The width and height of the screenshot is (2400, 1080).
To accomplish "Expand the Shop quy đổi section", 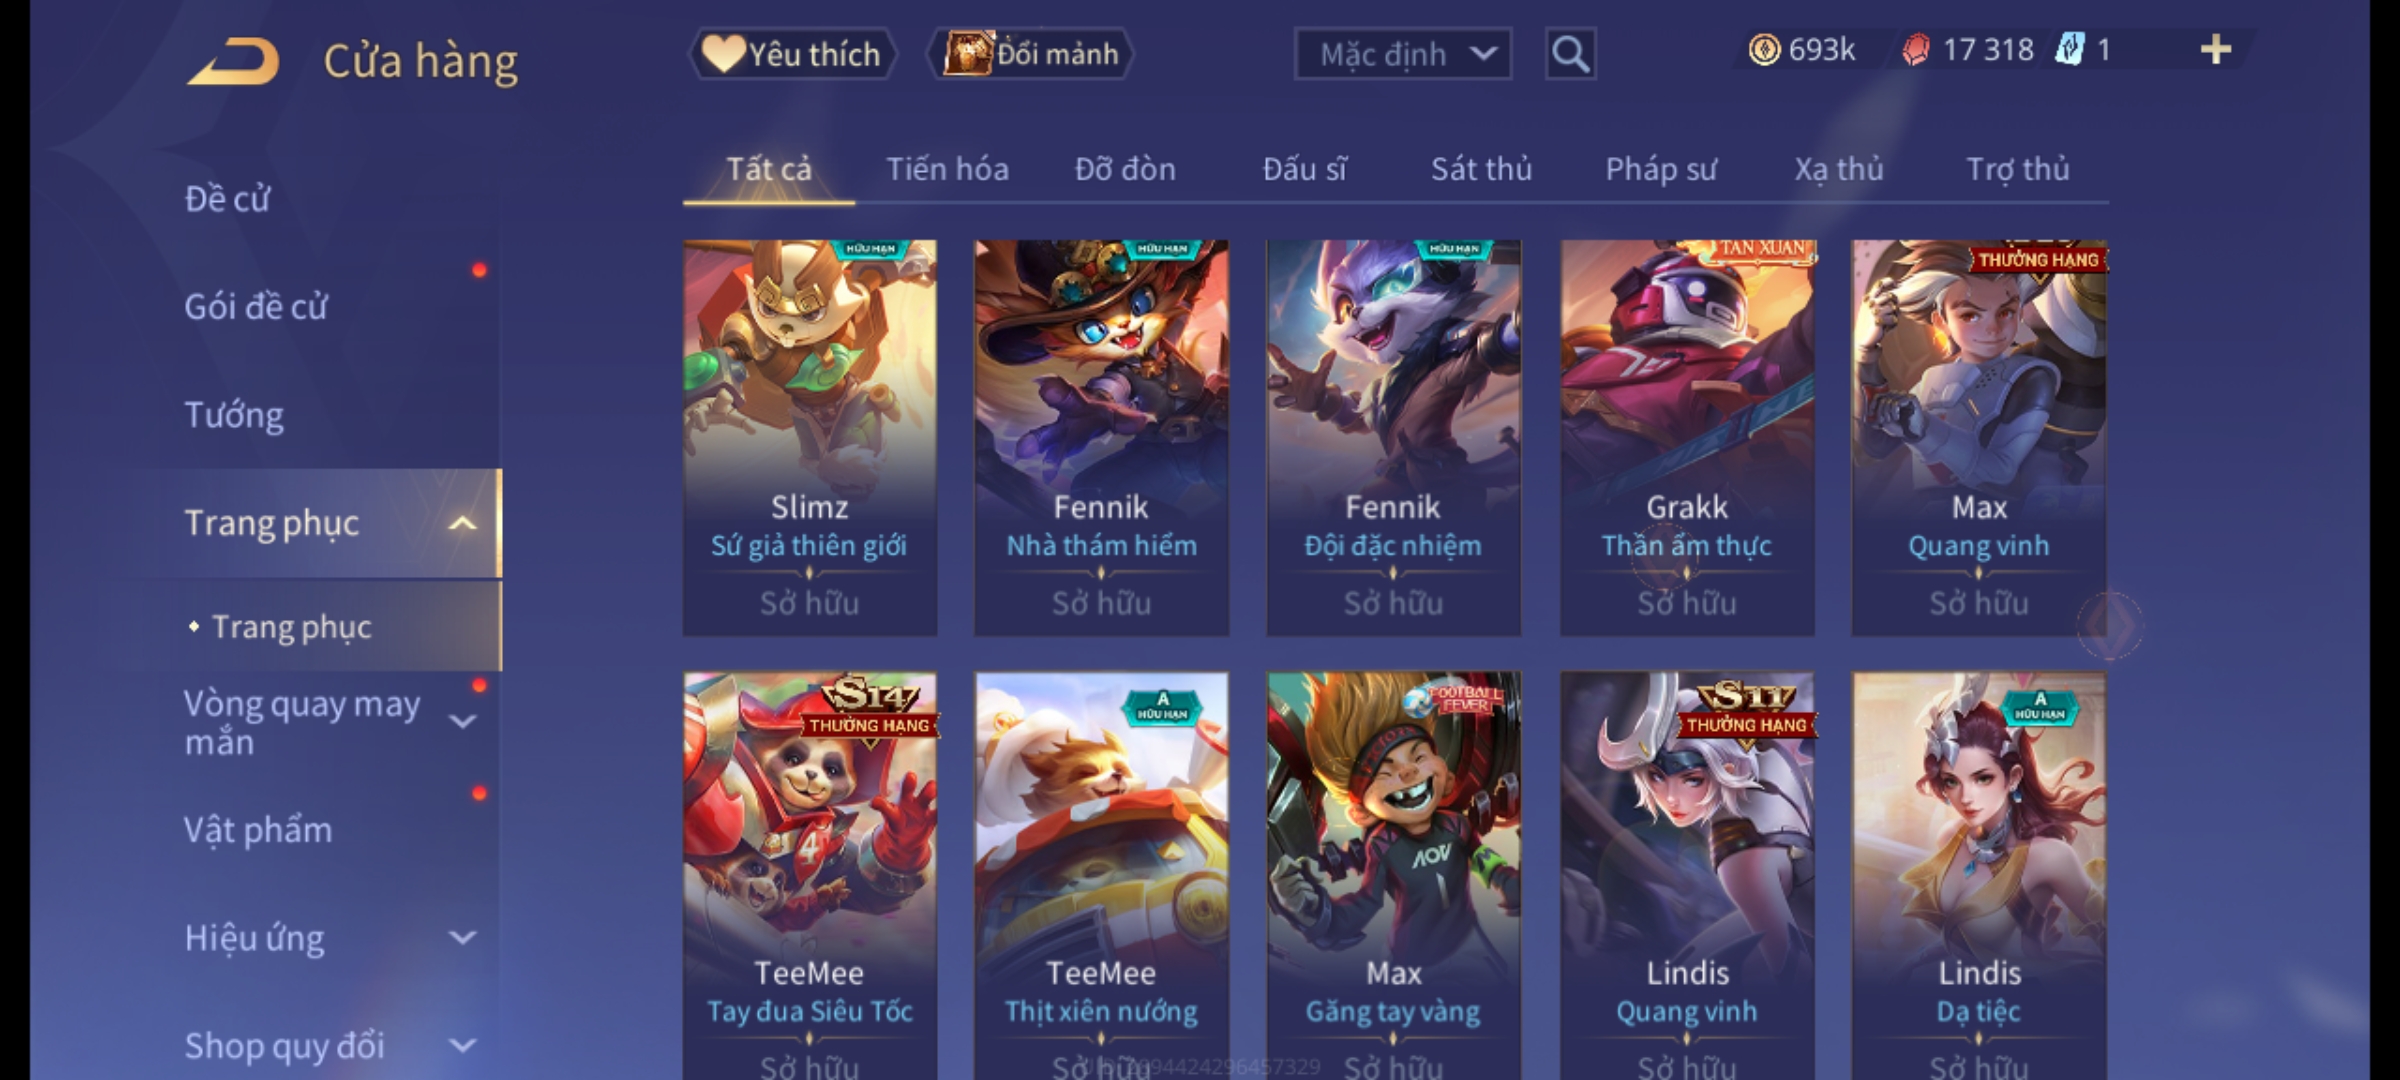I will pyautogui.click(x=463, y=1046).
